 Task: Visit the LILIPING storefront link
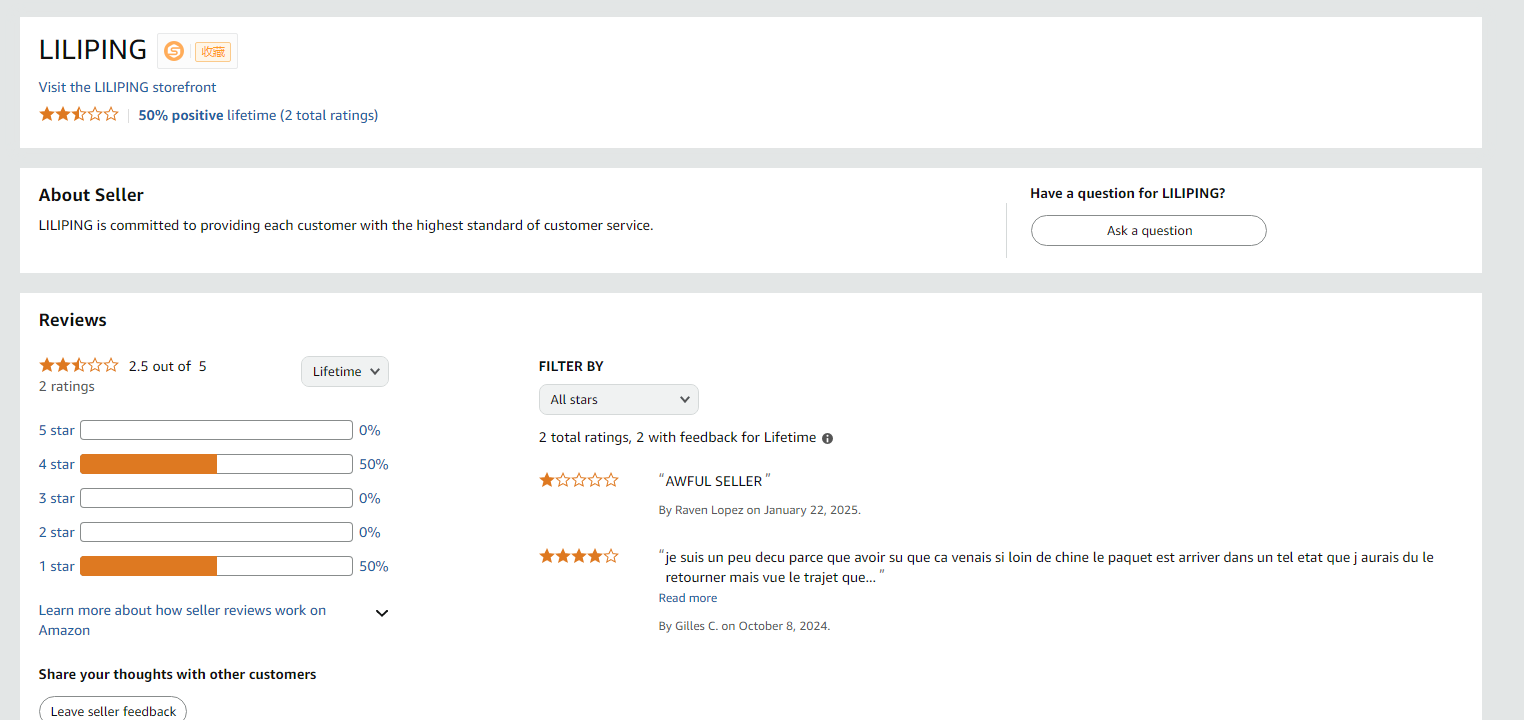point(127,87)
